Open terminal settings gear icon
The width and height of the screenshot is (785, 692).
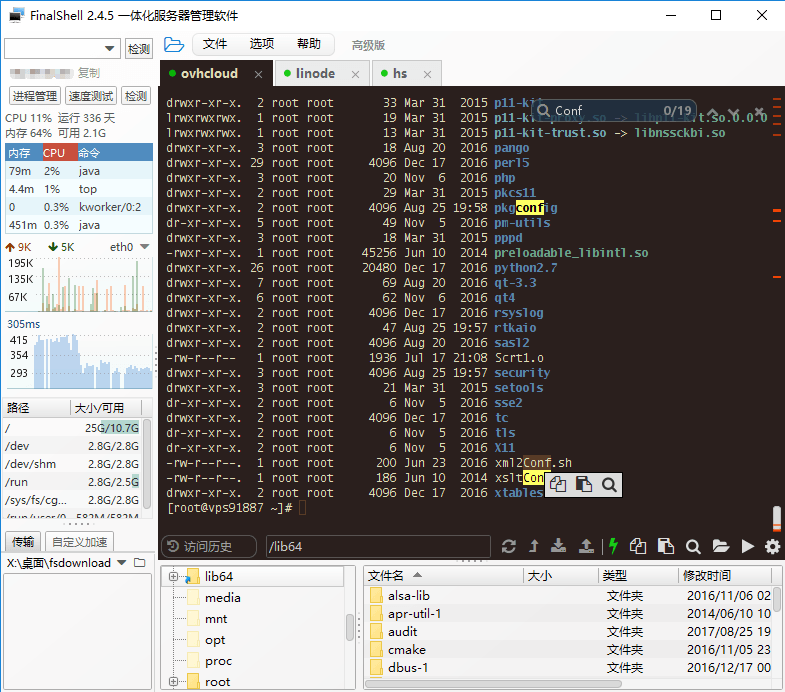pos(772,546)
